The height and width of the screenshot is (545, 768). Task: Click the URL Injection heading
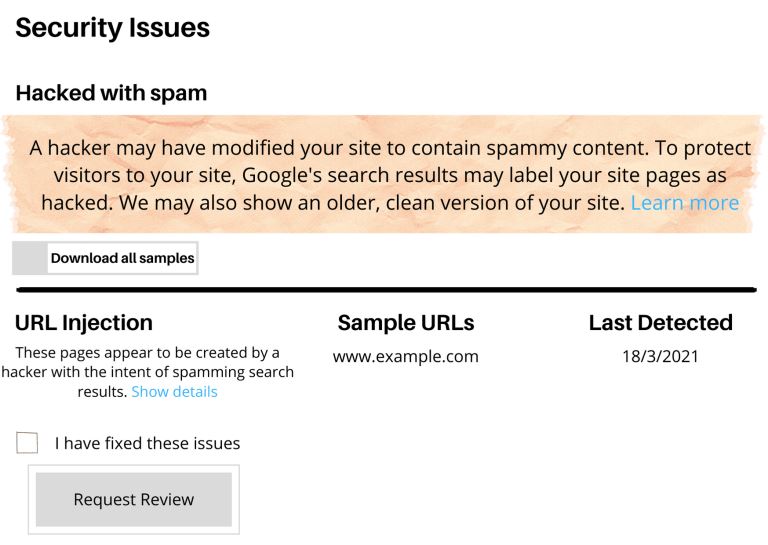tap(84, 323)
